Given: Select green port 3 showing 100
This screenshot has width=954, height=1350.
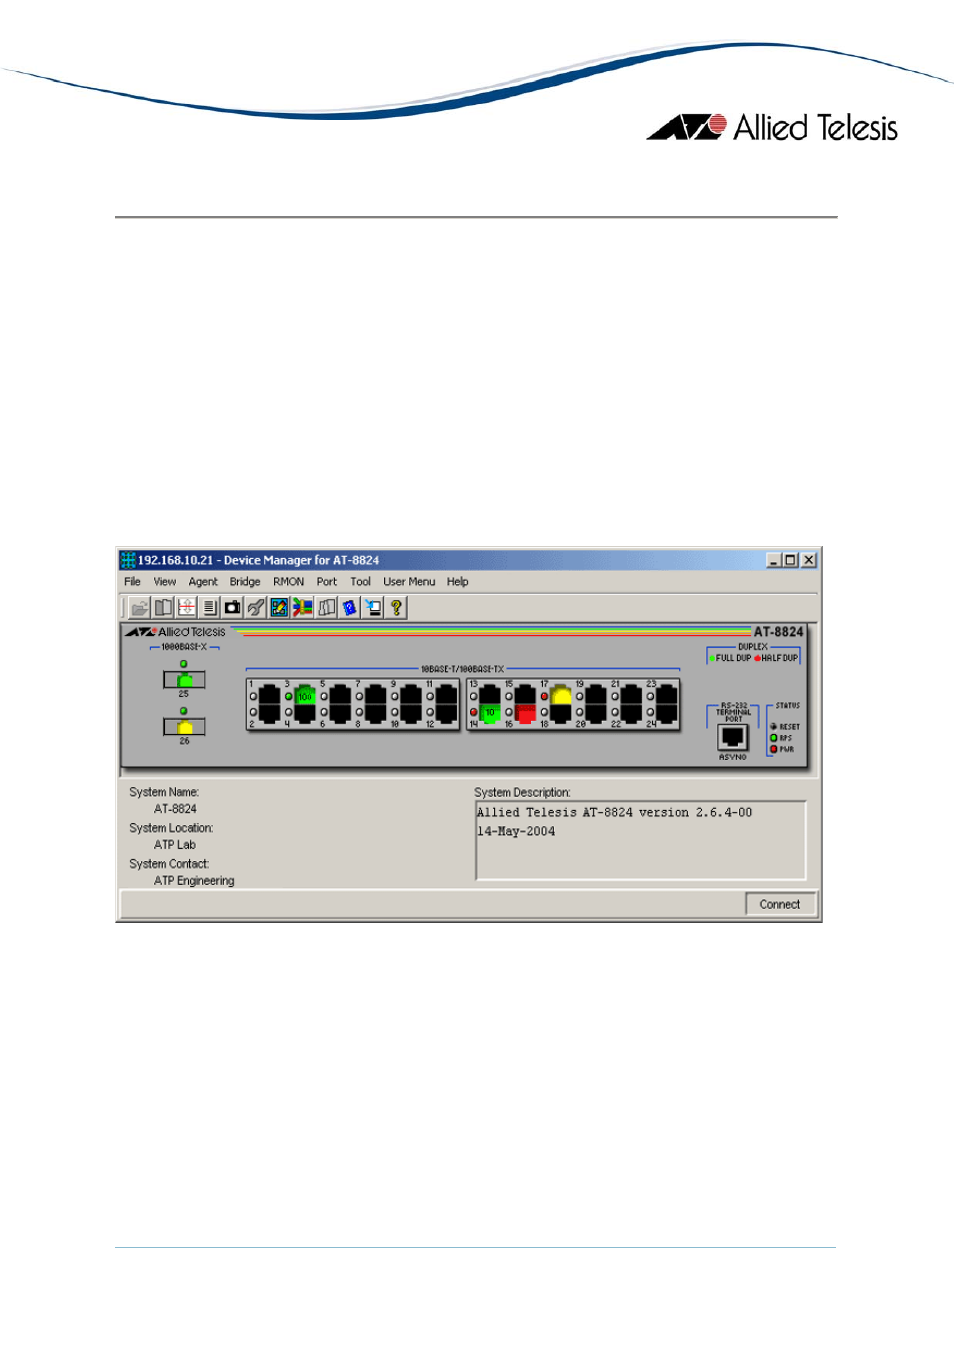Looking at the screenshot, I should tap(305, 695).
